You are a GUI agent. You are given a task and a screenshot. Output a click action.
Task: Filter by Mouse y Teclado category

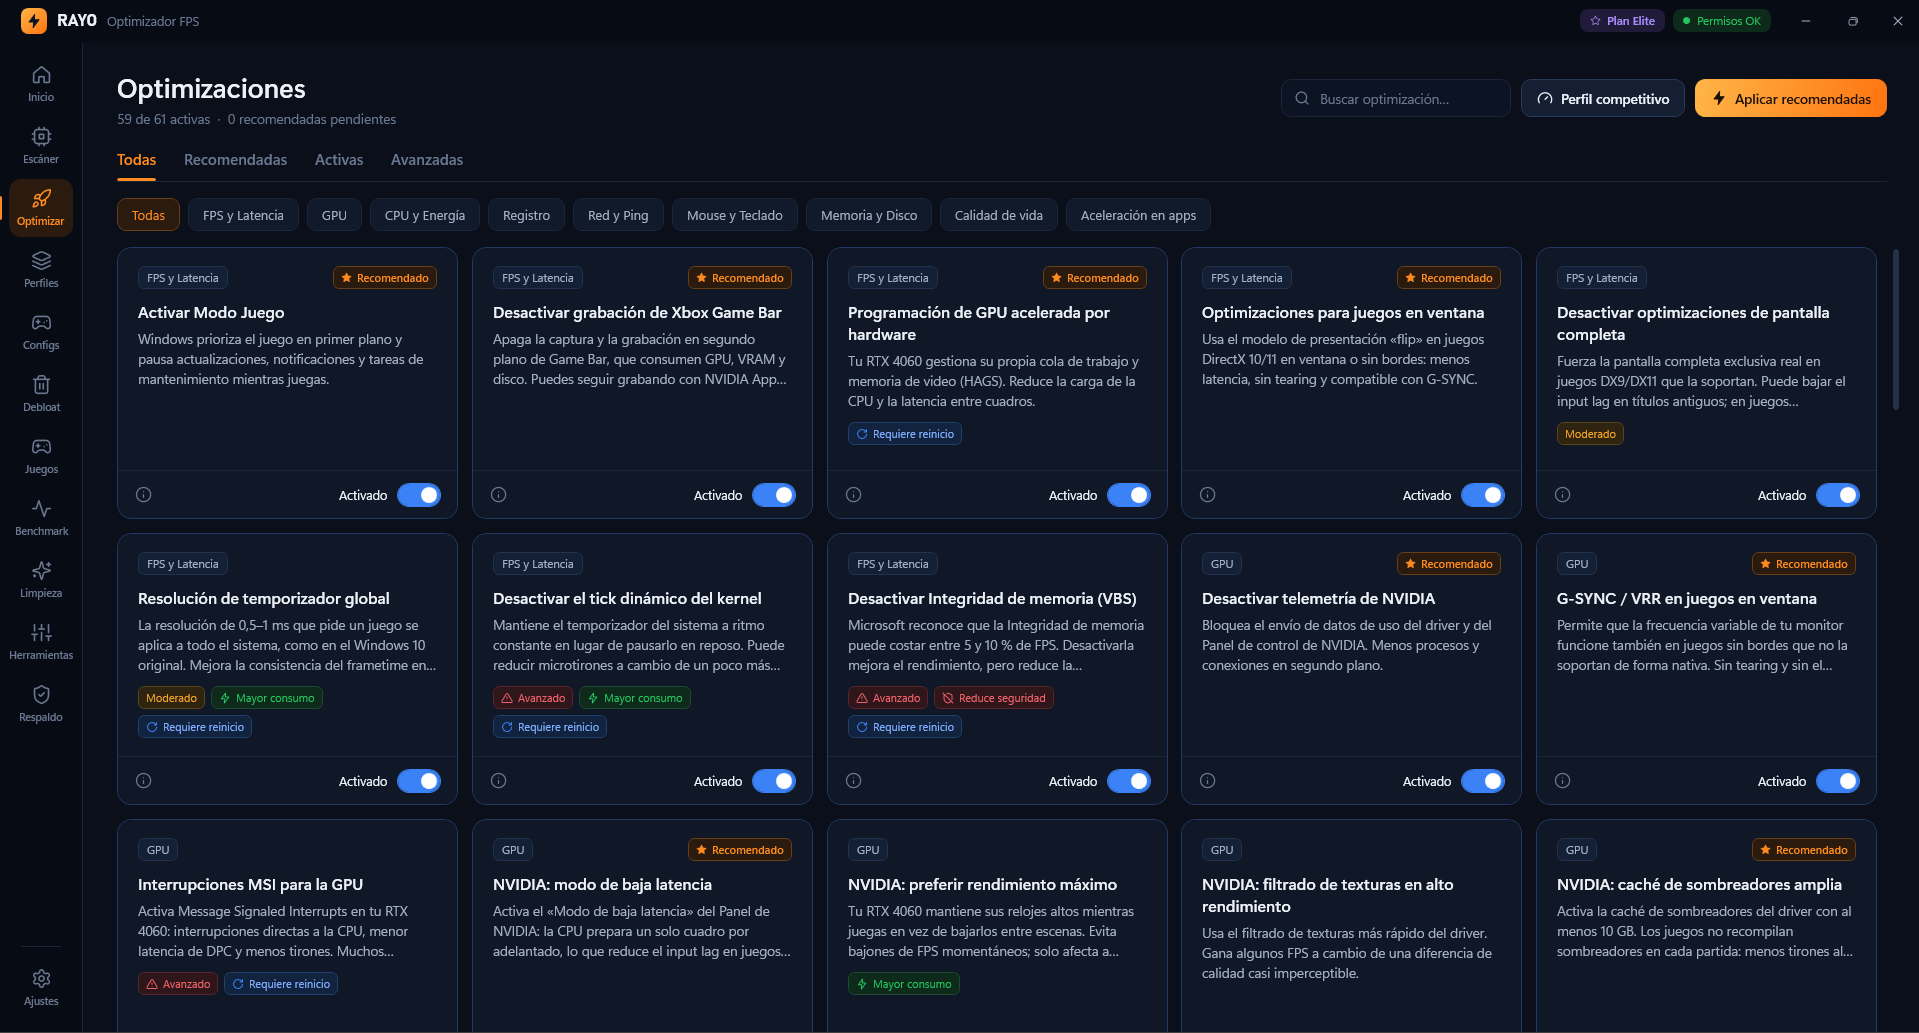click(735, 215)
